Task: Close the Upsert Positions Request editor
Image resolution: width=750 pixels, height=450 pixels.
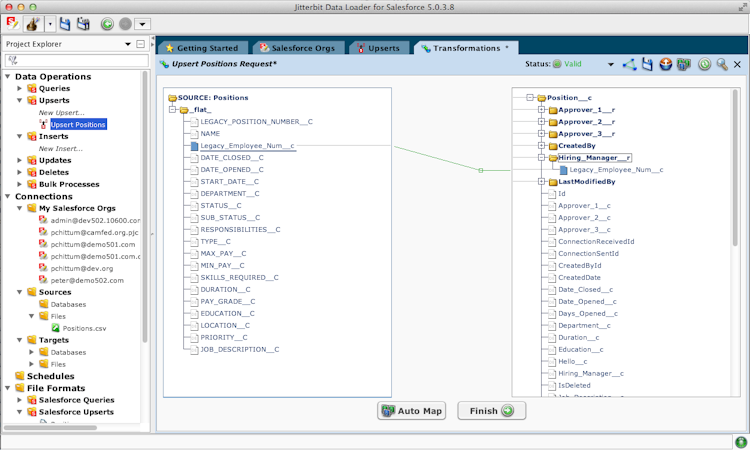Action: coord(737,64)
